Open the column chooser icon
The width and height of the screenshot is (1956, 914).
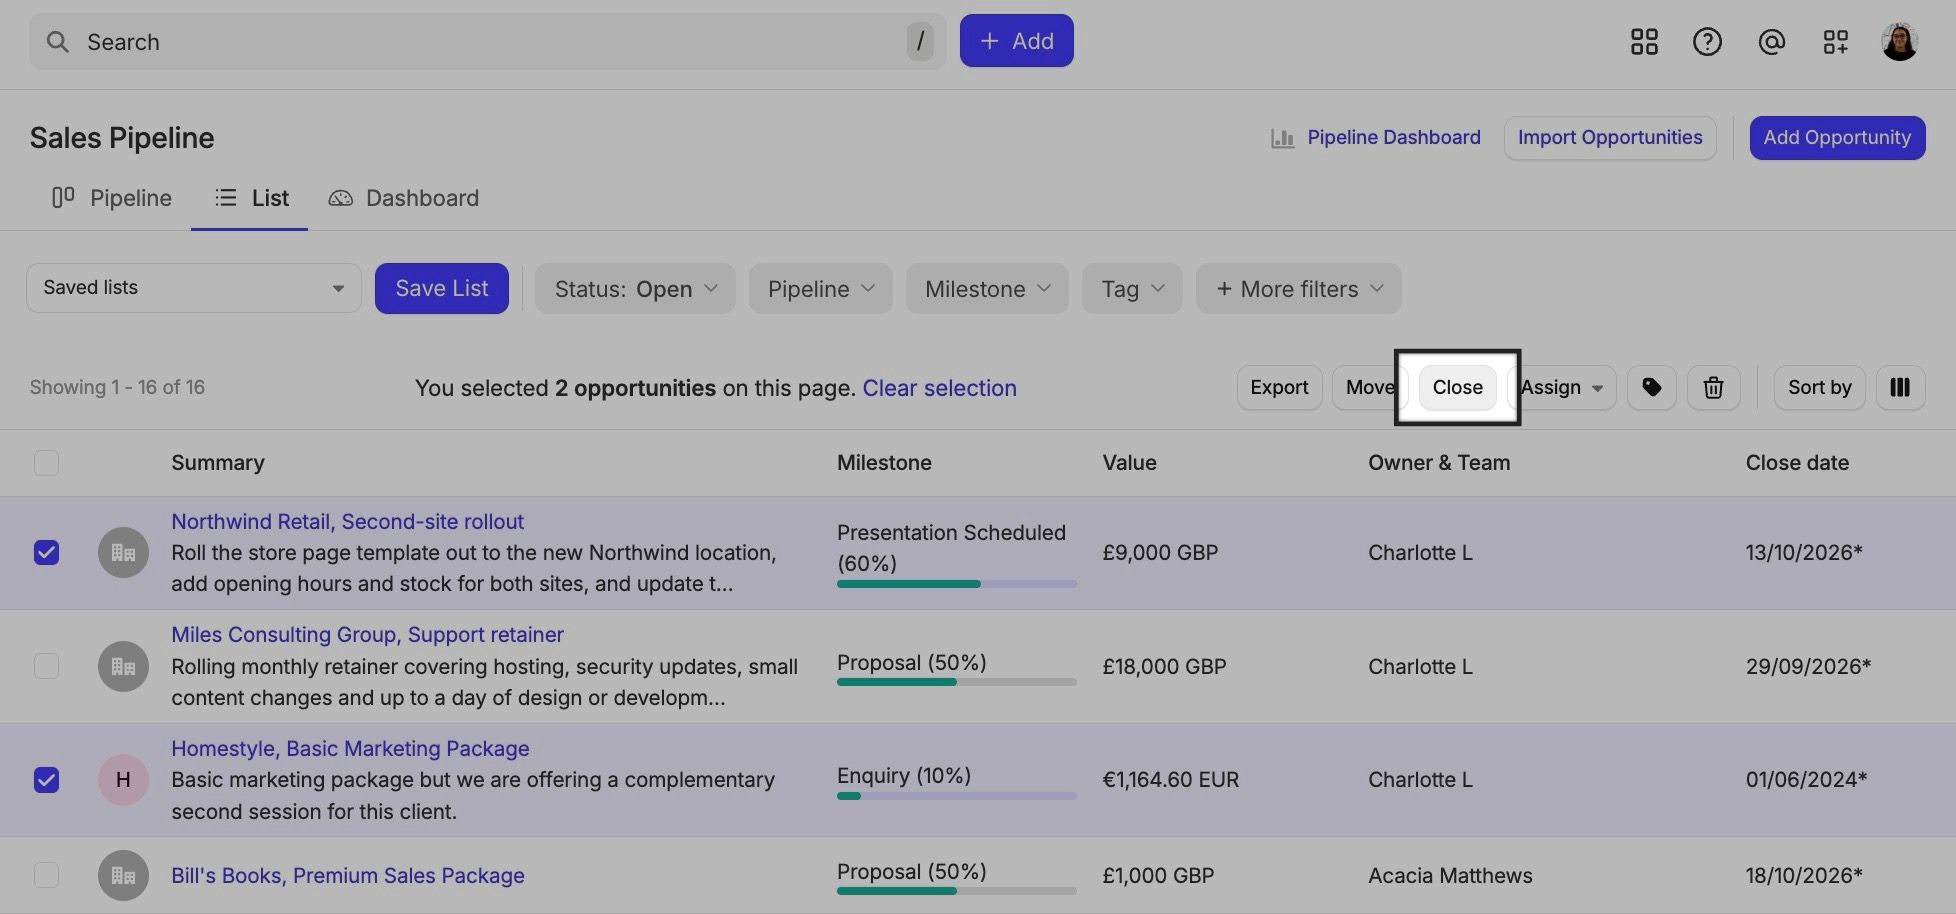tap(1900, 387)
